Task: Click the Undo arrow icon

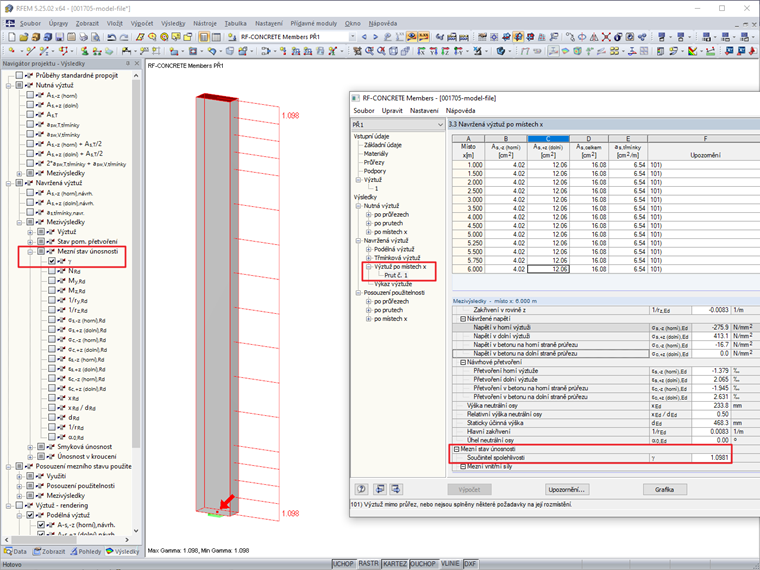Action: point(111,37)
